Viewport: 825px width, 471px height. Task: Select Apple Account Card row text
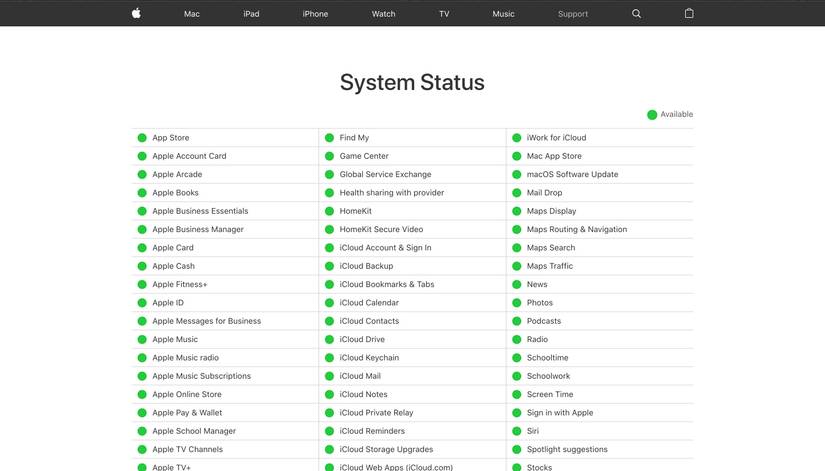click(x=189, y=156)
